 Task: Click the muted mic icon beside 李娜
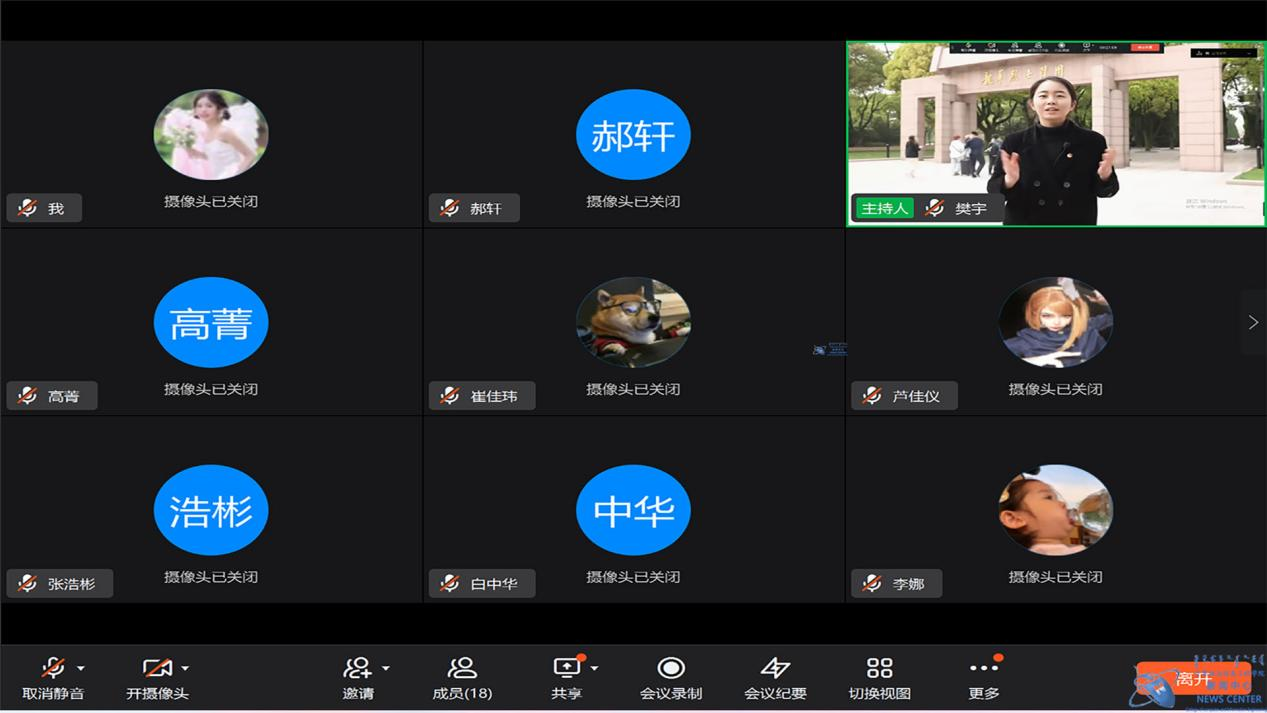872,584
